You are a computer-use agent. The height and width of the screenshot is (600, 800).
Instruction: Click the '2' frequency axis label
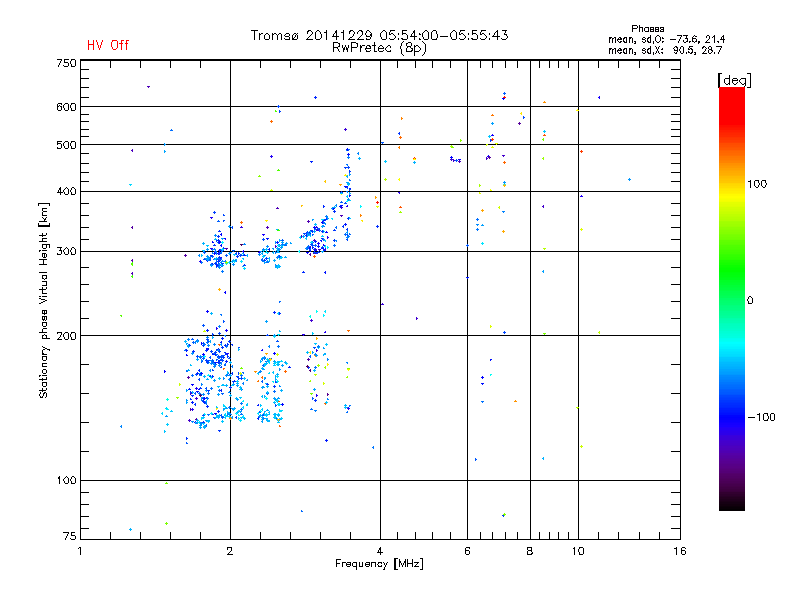pyautogui.click(x=230, y=551)
